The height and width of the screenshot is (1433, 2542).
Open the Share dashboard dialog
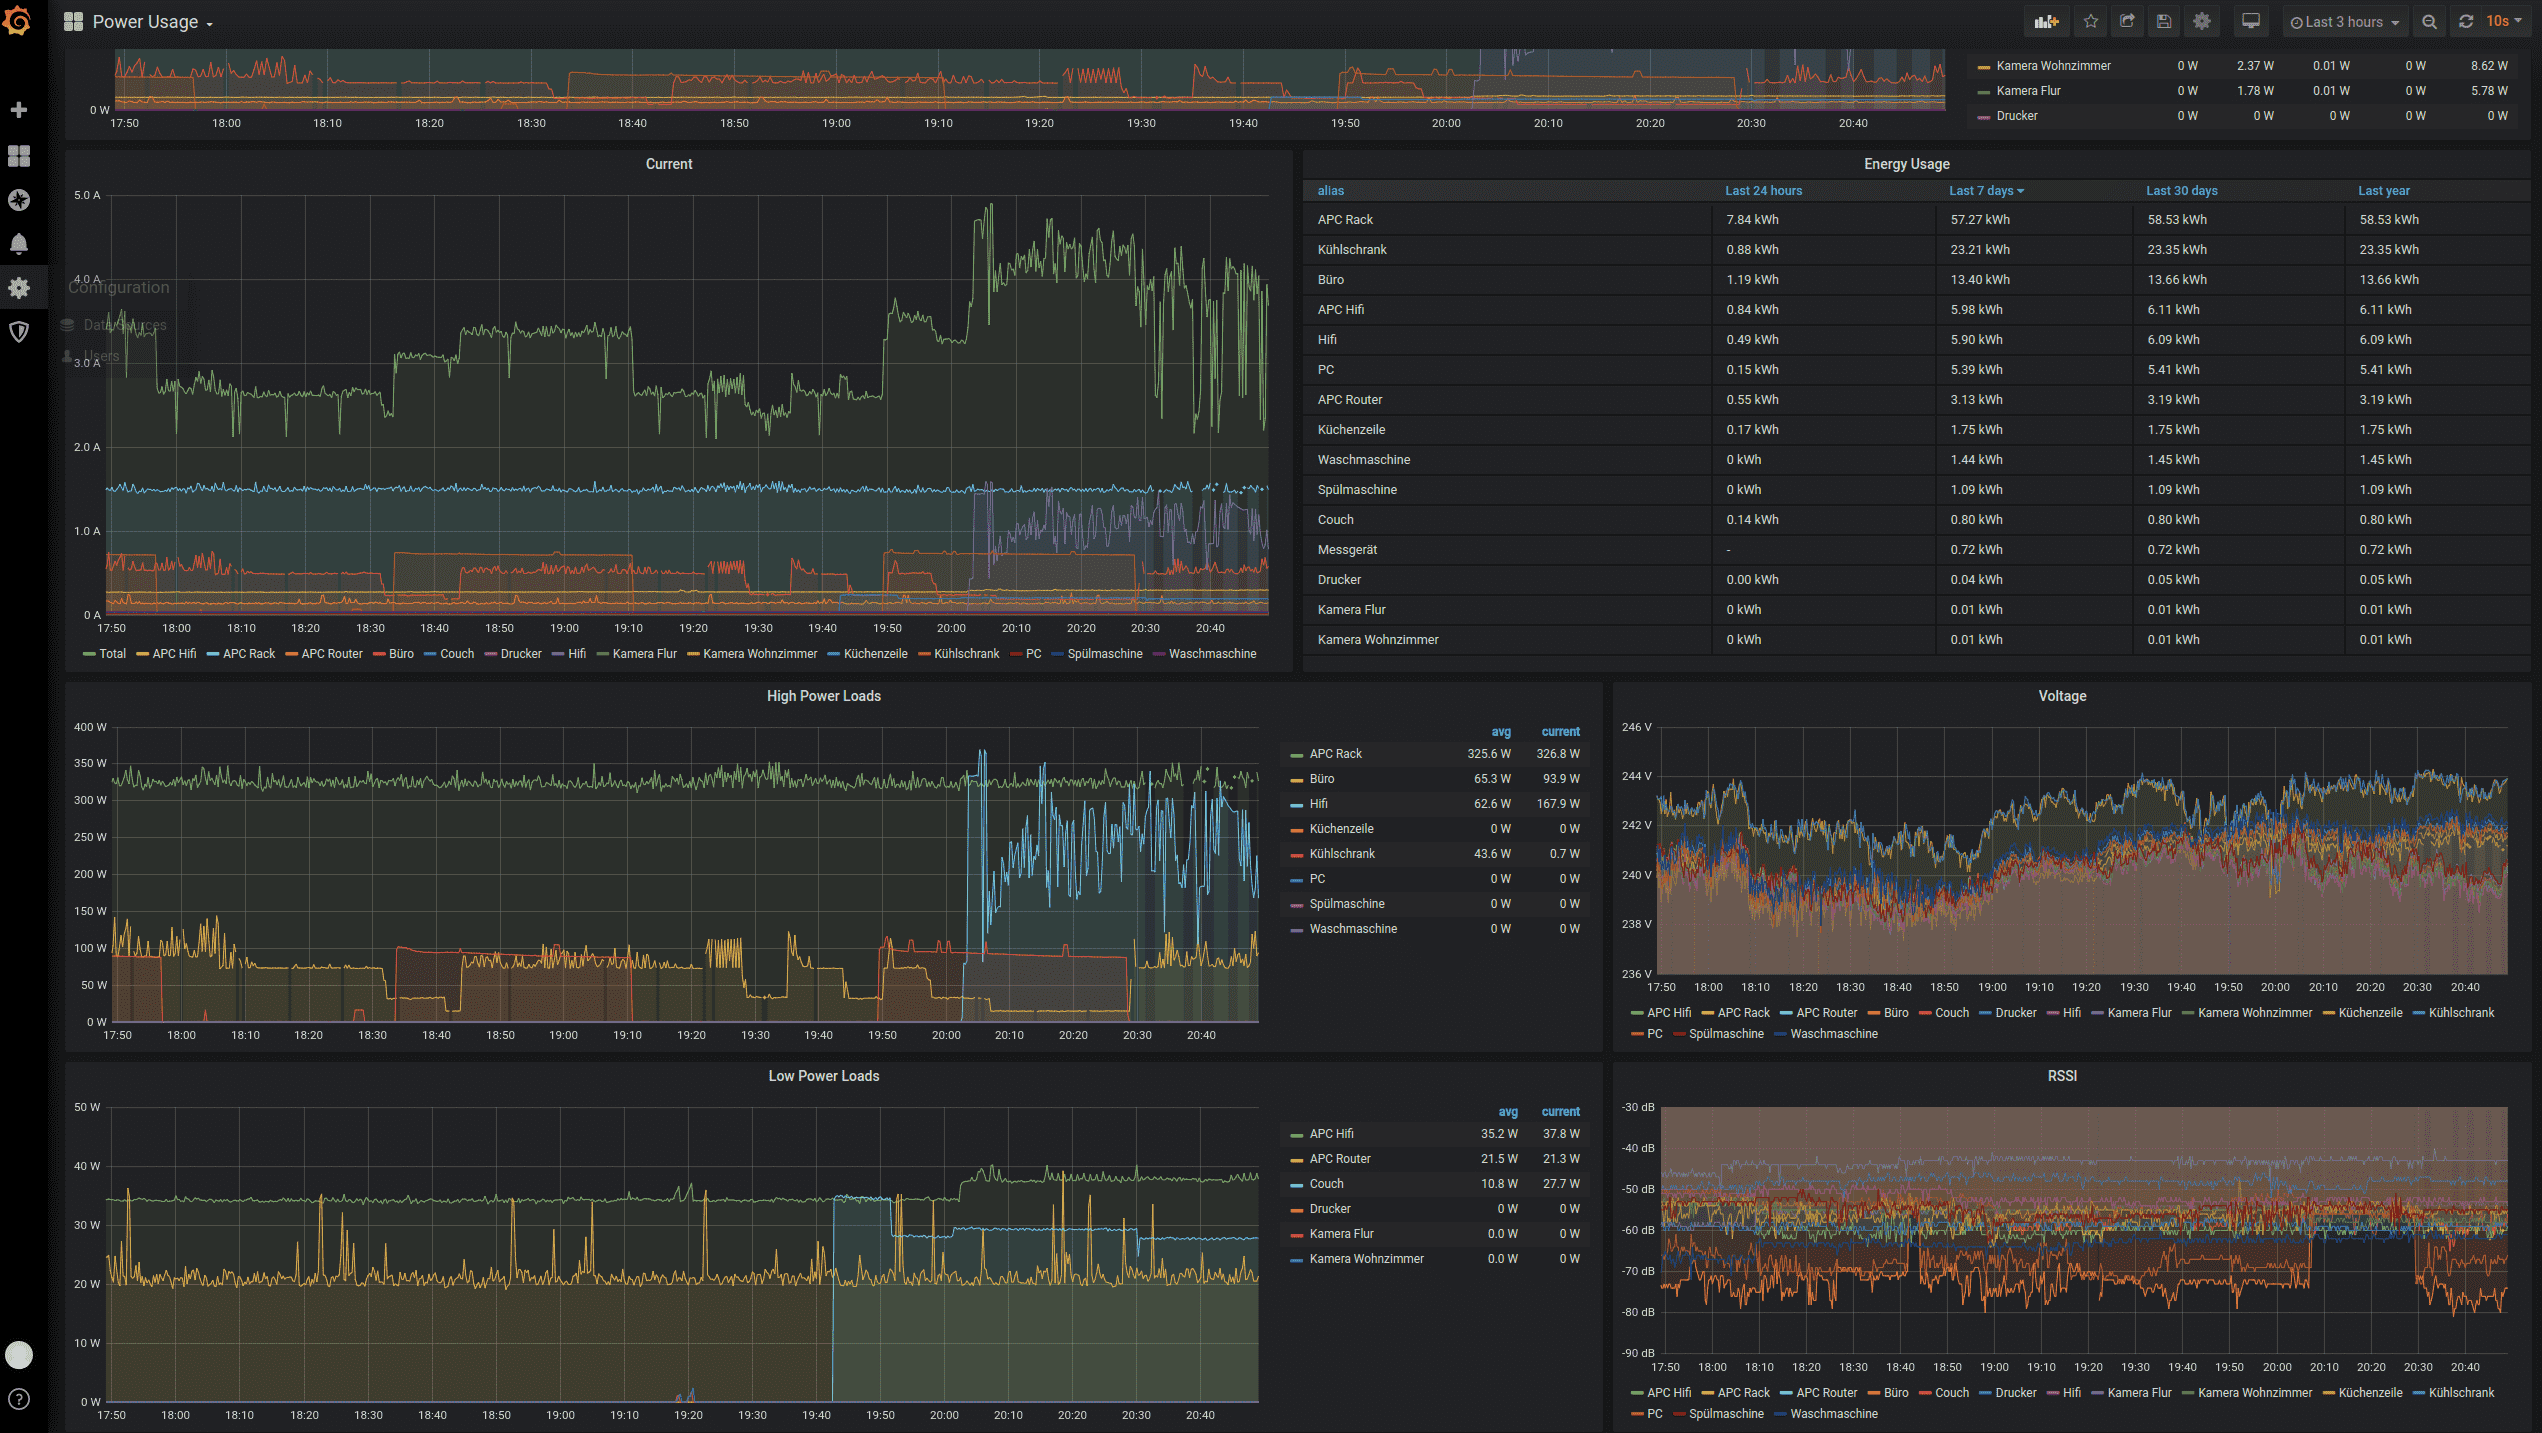[x=2127, y=21]
